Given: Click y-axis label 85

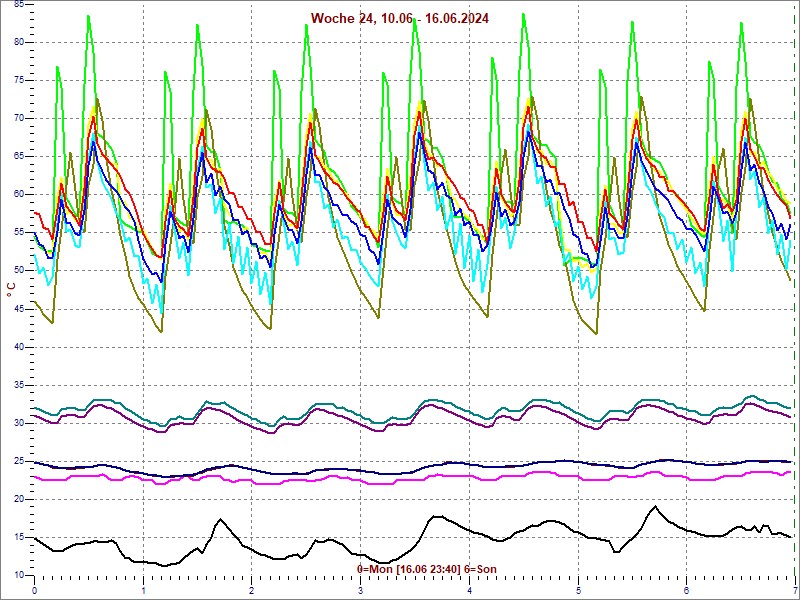Looking at the screenshot, I should pos(19,4).
